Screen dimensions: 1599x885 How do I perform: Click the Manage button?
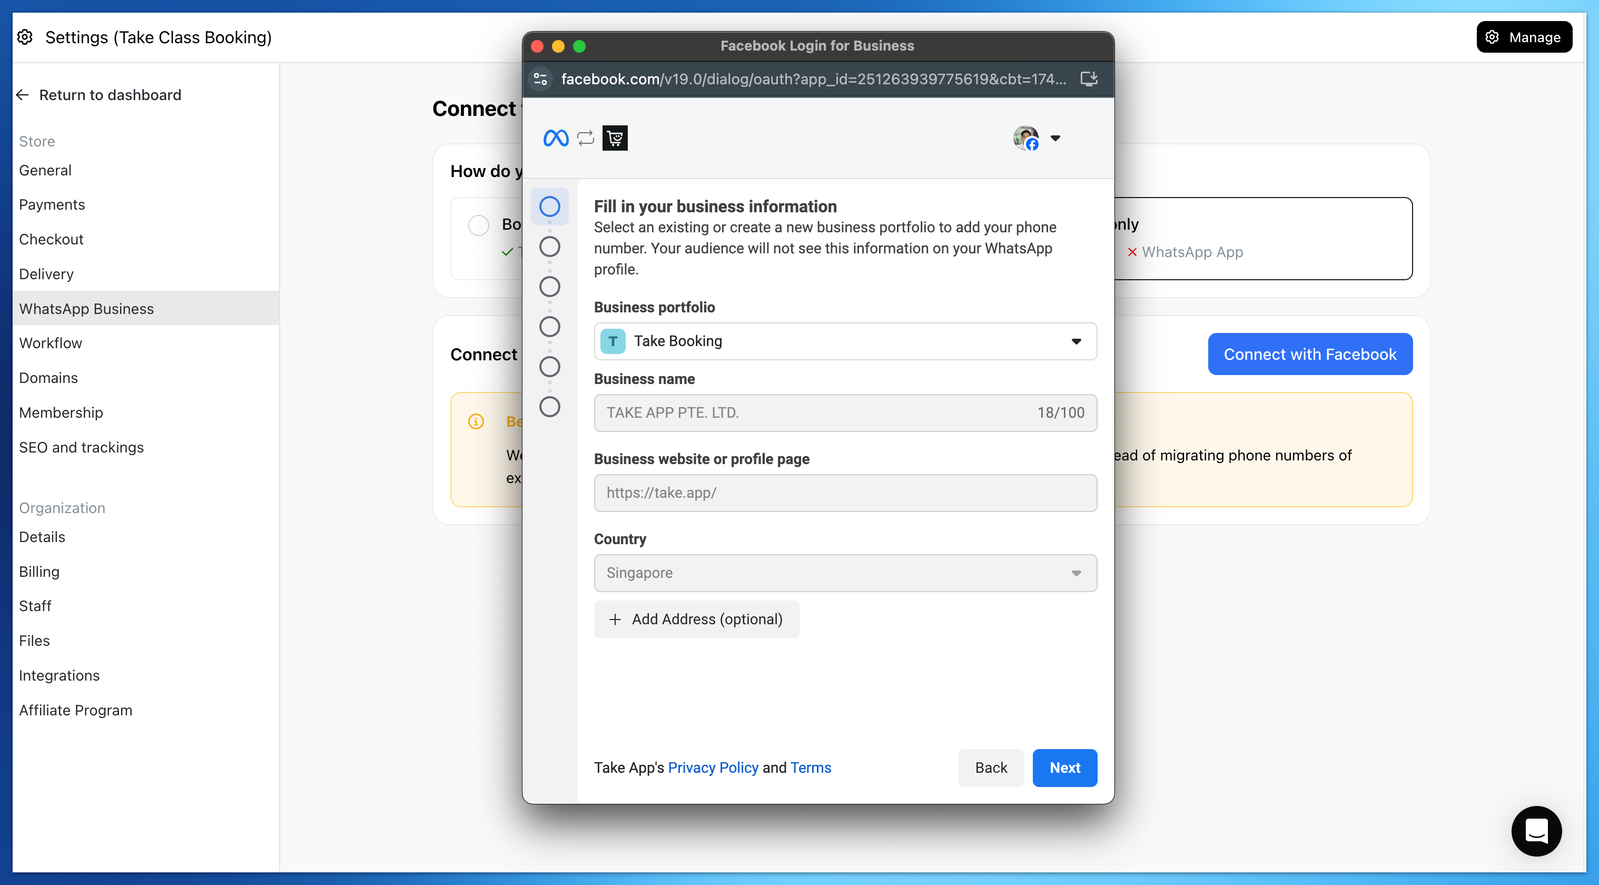[1524, 37]
